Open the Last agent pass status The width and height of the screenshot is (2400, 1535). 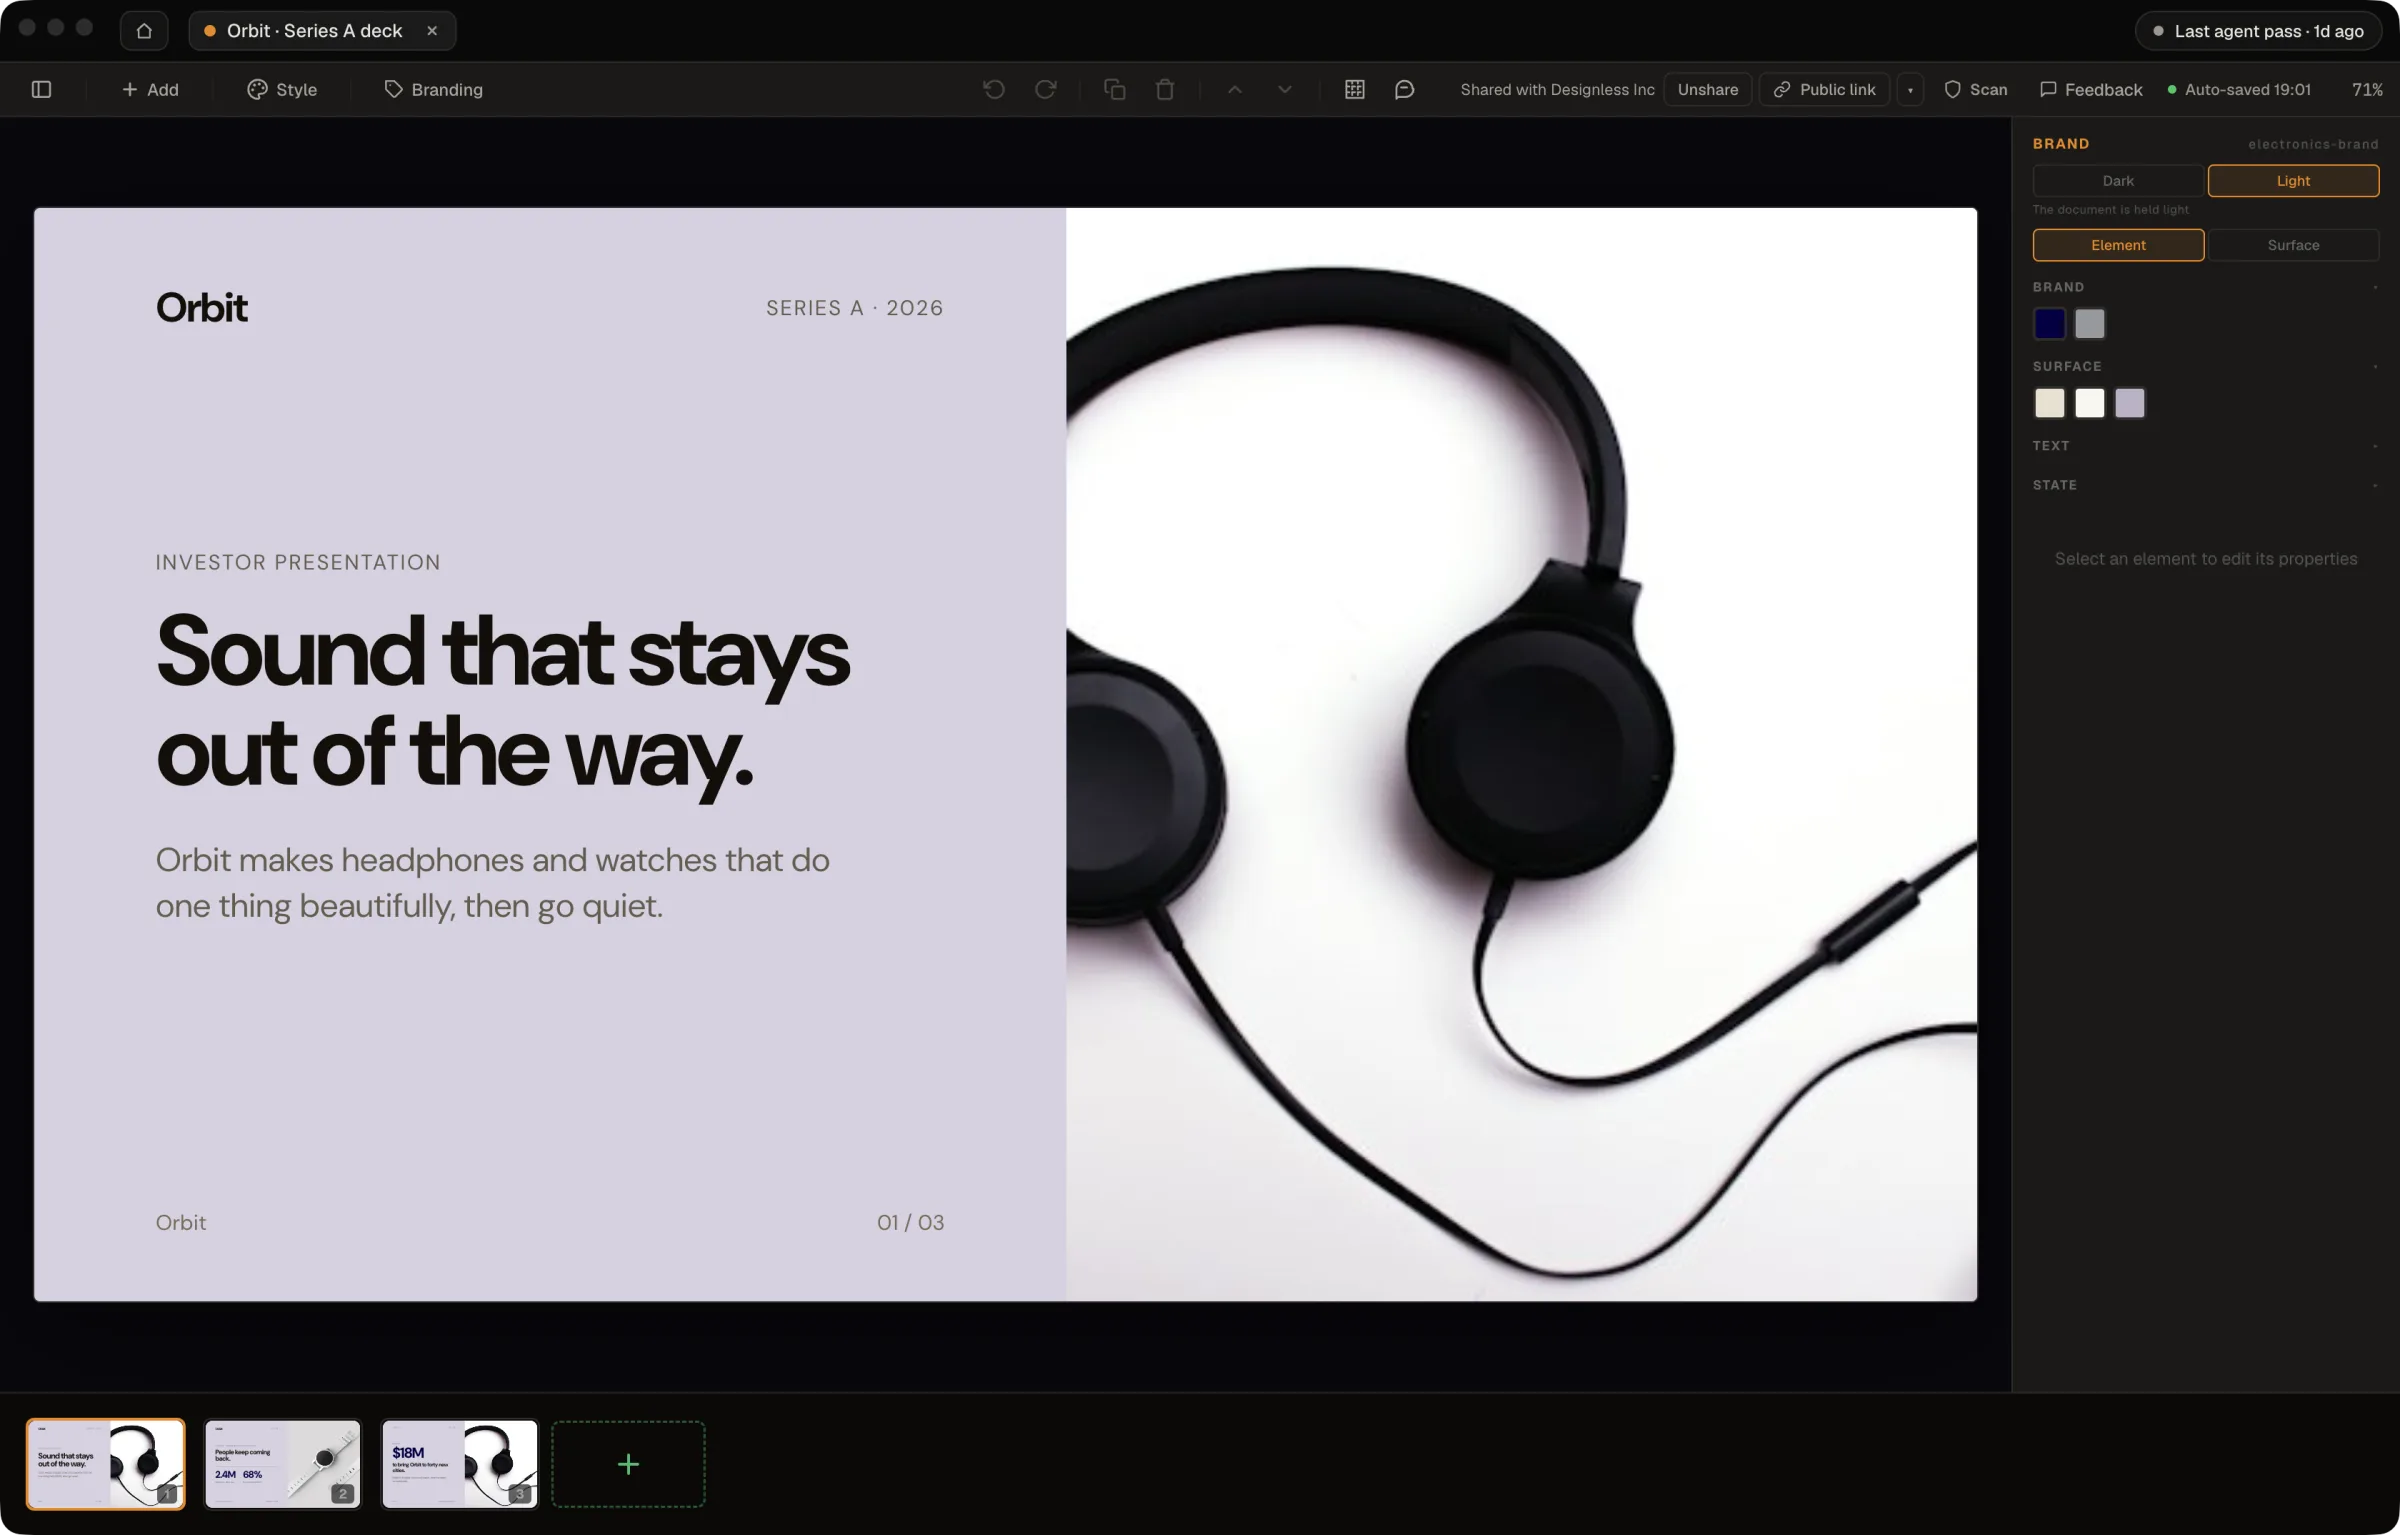point(2258,31)
